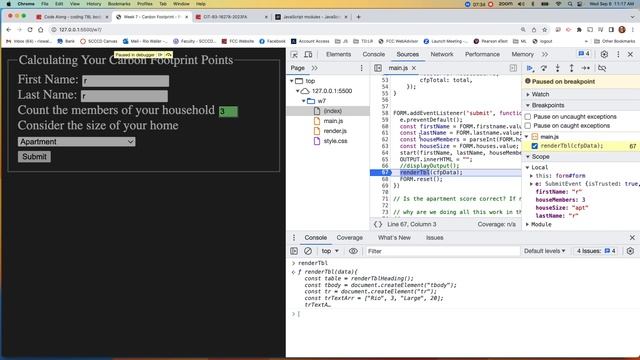Open console settings gear
Image resolution: width=640 pixels, height=360 pixels.
[630, 251]
